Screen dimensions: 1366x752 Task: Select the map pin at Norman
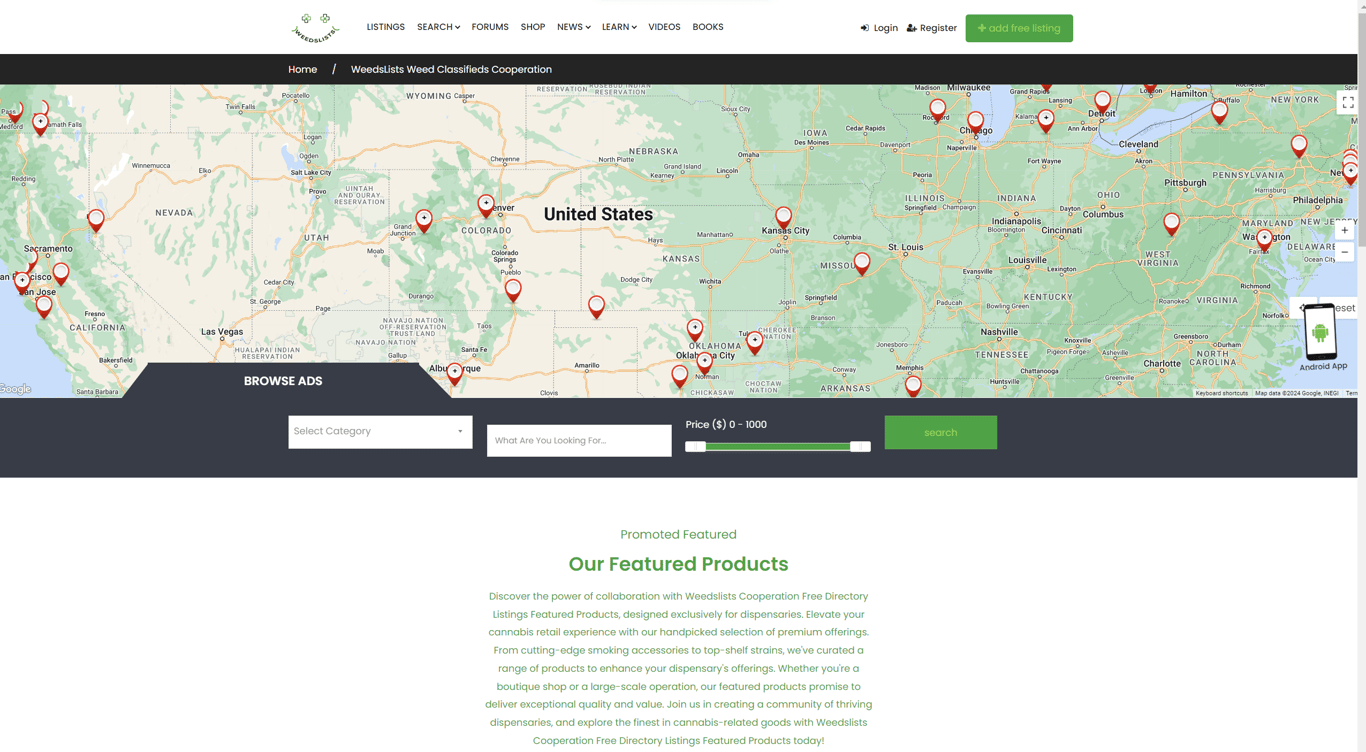pos(705,363)
